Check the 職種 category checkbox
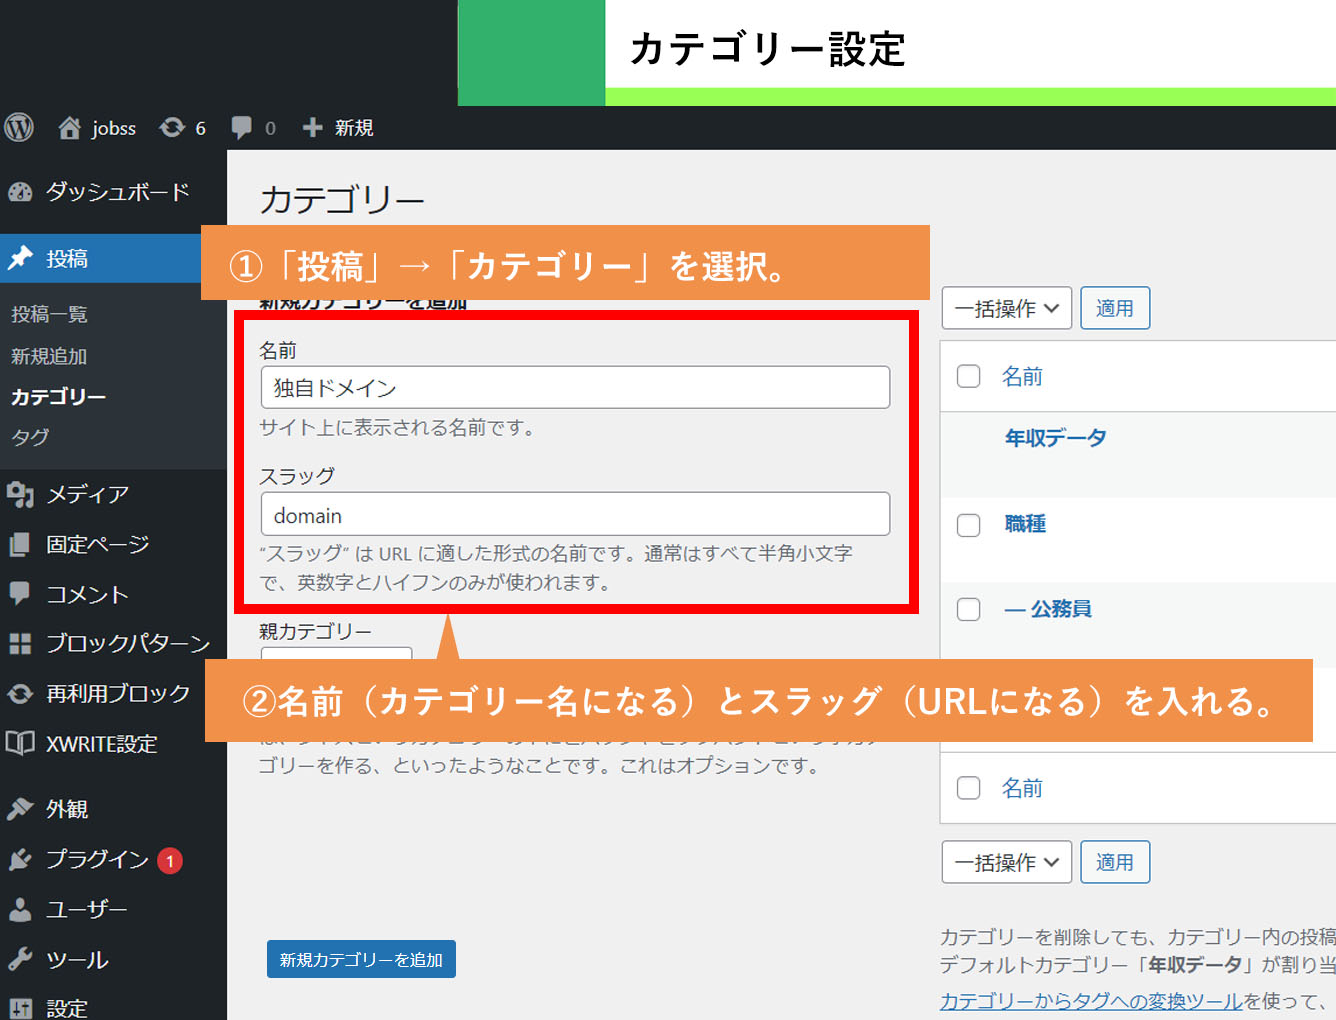Screen dimensions: 1336x1020 pyautogui.click(x=968, y=525)
